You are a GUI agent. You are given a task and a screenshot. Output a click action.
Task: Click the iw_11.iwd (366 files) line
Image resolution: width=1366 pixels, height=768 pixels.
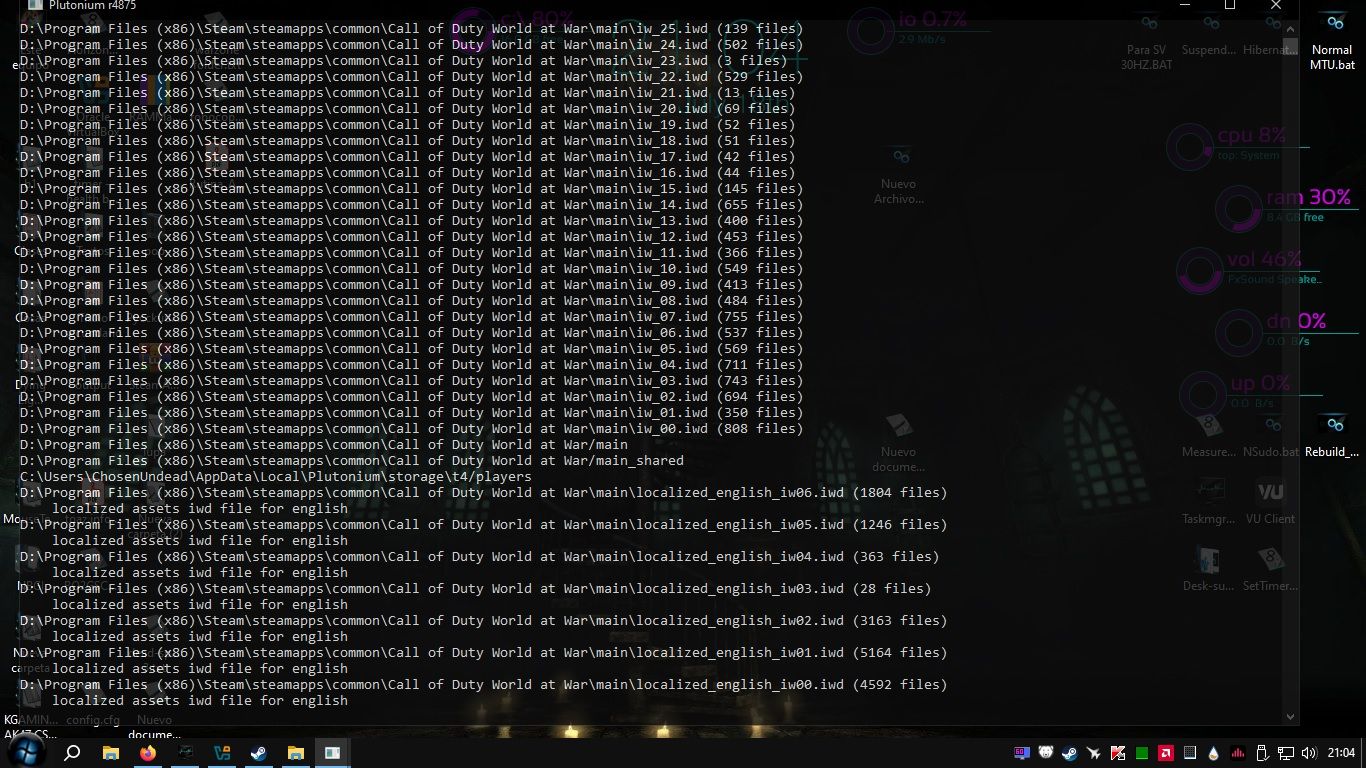click(x=411, y=252)
